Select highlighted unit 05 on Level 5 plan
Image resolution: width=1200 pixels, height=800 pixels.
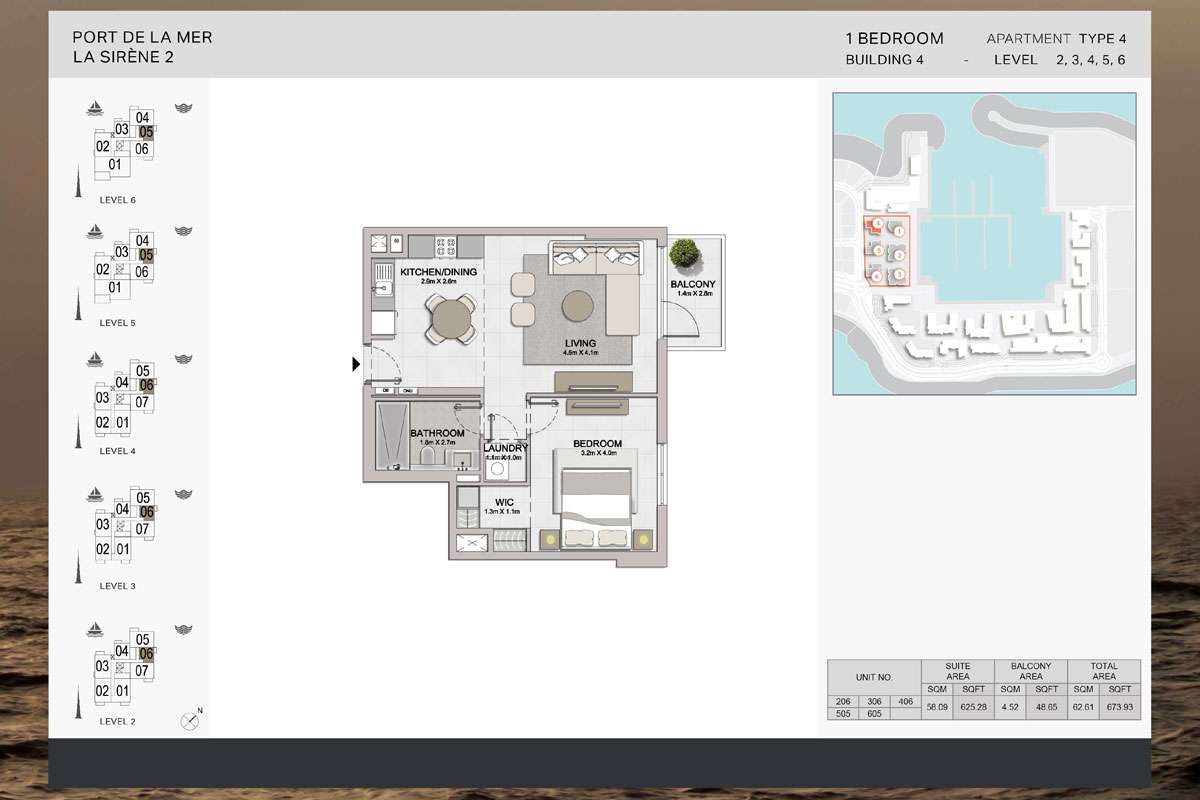(146, 256)
